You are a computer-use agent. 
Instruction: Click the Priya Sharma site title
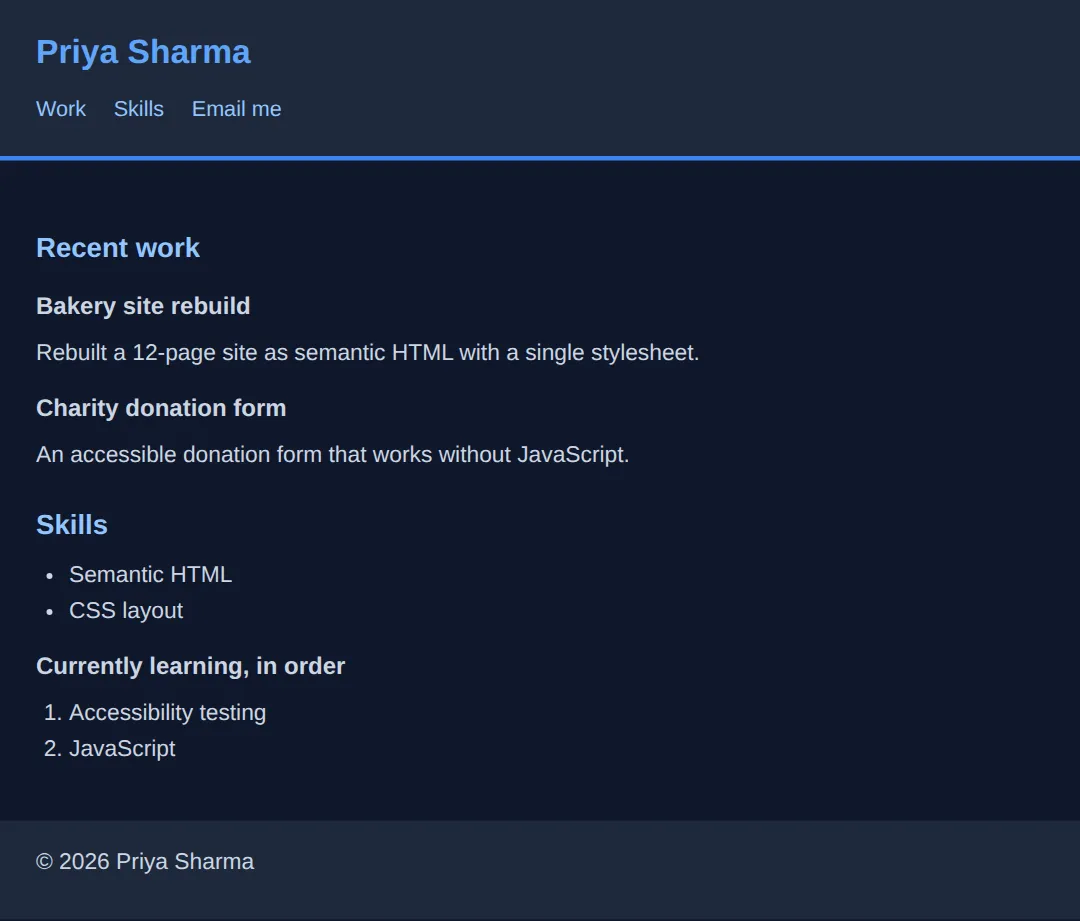(x=143, y=52)
